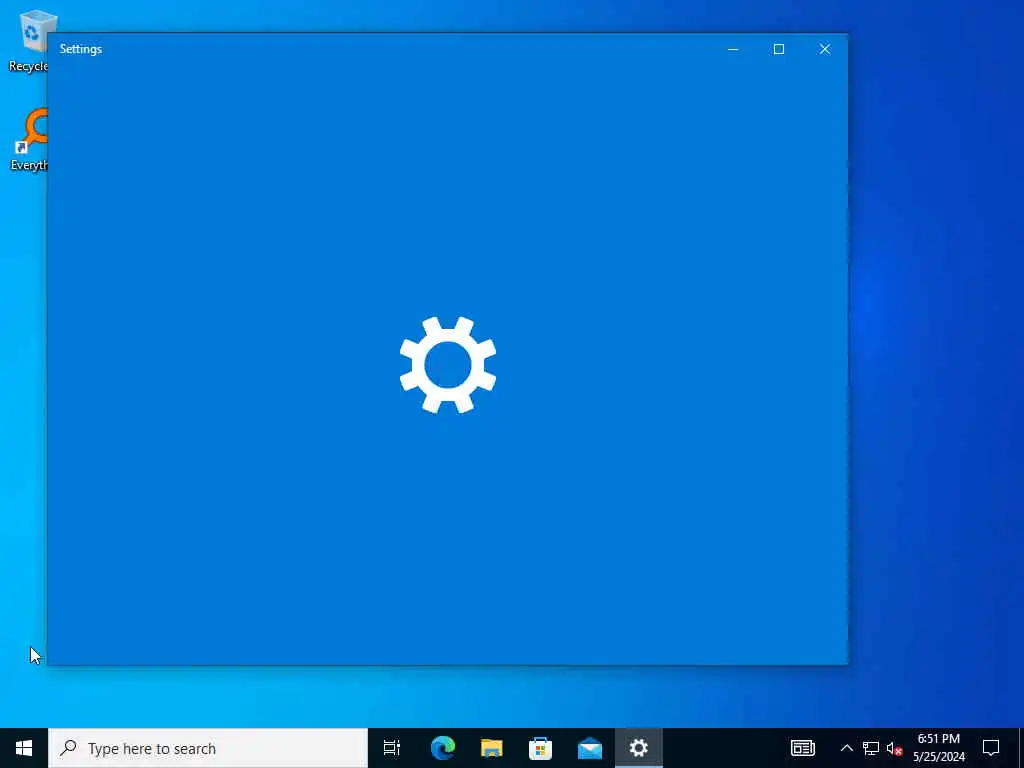Viewport: 1024px width, 768px height.
Task: Minimize the Settings window
Action: 733,49
